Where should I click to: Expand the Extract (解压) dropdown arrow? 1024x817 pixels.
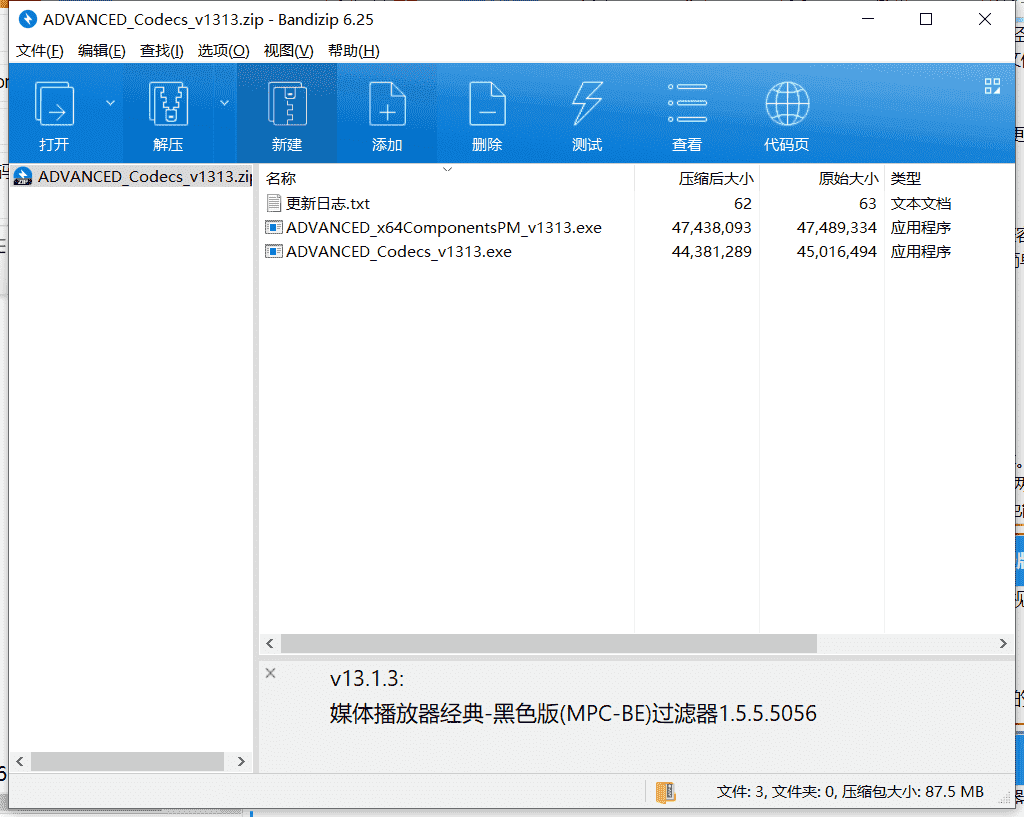pos(224,103)
